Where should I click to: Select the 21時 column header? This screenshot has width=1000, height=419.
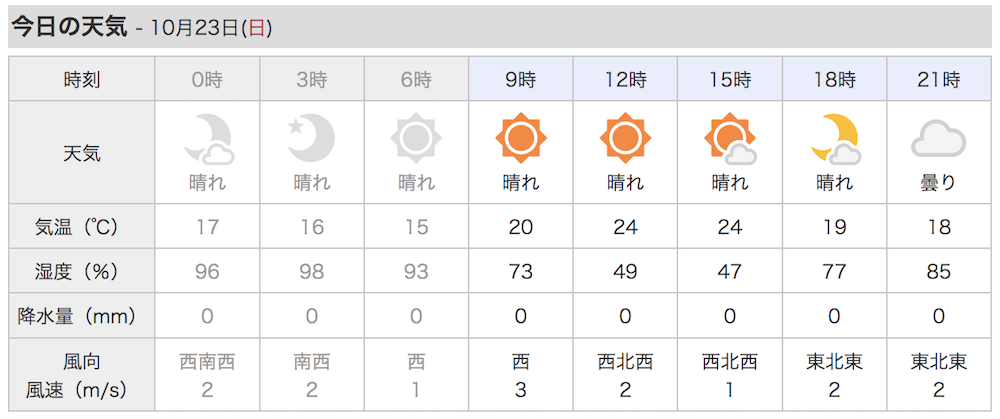coord(938,78)
